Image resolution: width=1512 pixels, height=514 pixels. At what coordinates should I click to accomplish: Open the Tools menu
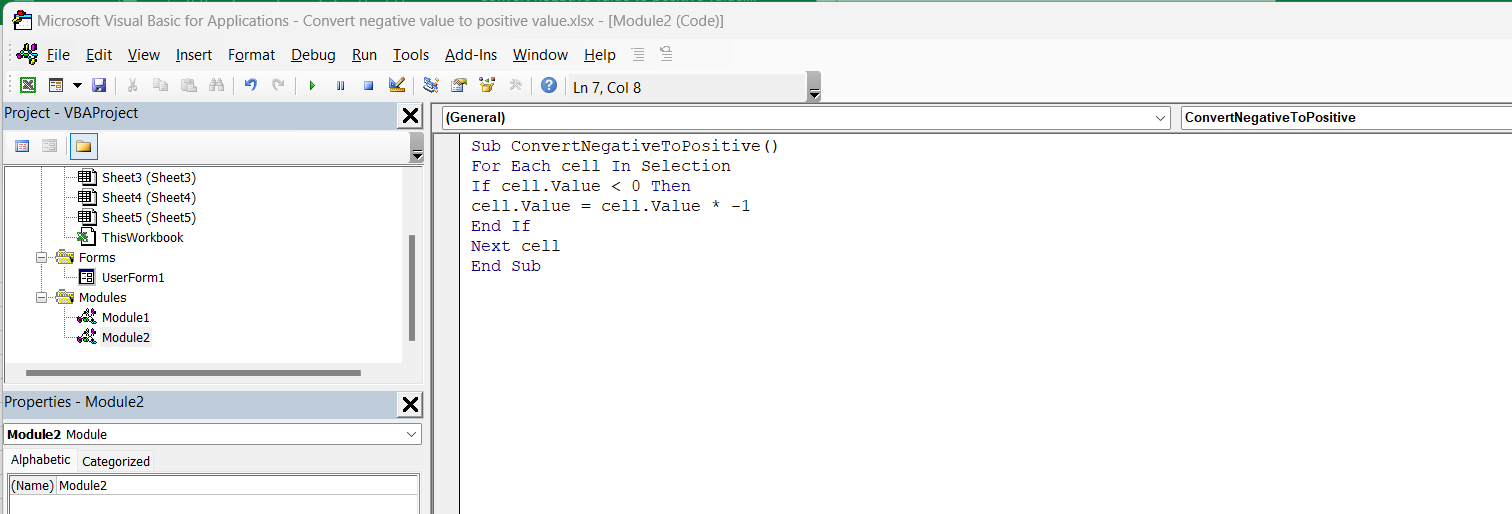point(410,55)
